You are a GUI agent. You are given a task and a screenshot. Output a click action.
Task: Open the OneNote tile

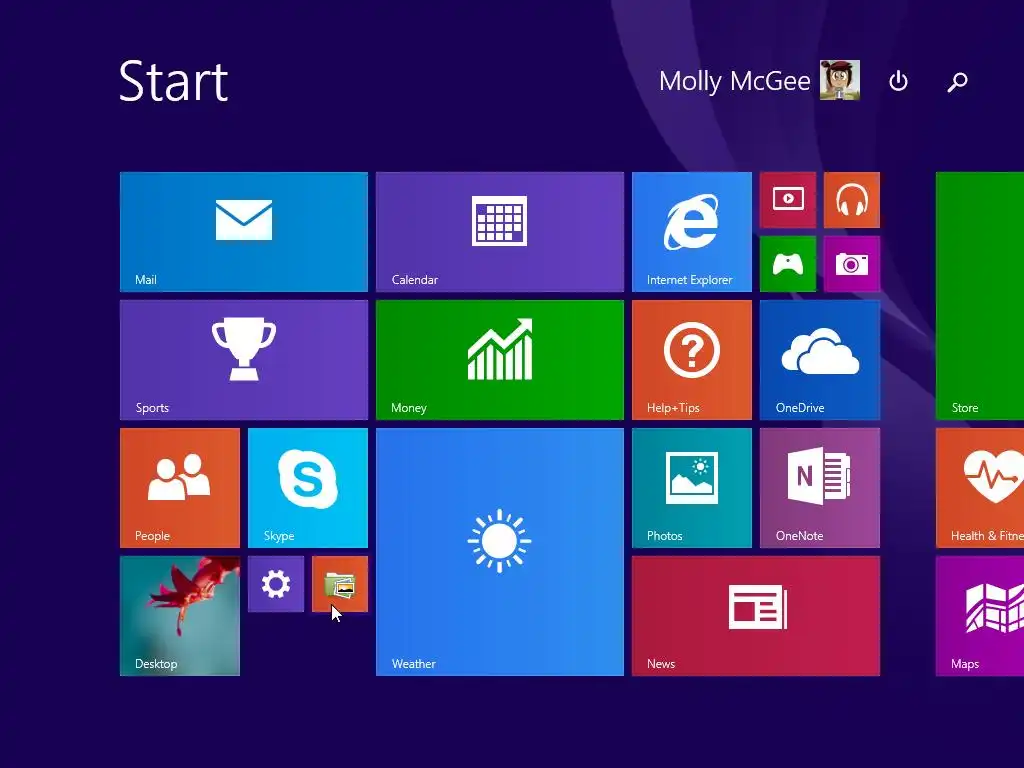820,488
